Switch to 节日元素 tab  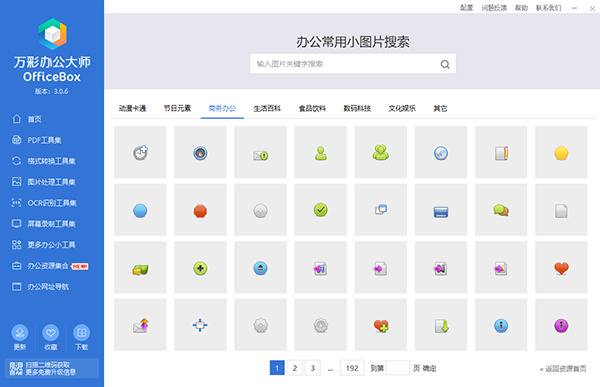click(x=177, y=109)
